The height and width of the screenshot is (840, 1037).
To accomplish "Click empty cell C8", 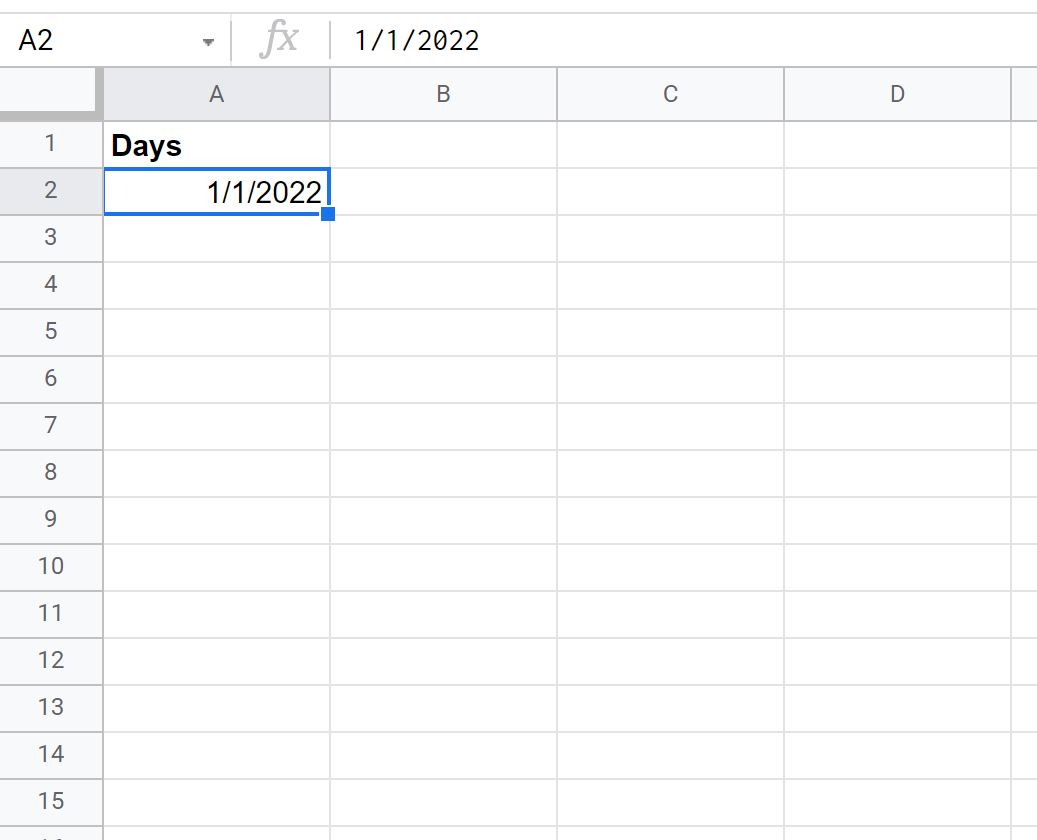I will click(671, 473).
